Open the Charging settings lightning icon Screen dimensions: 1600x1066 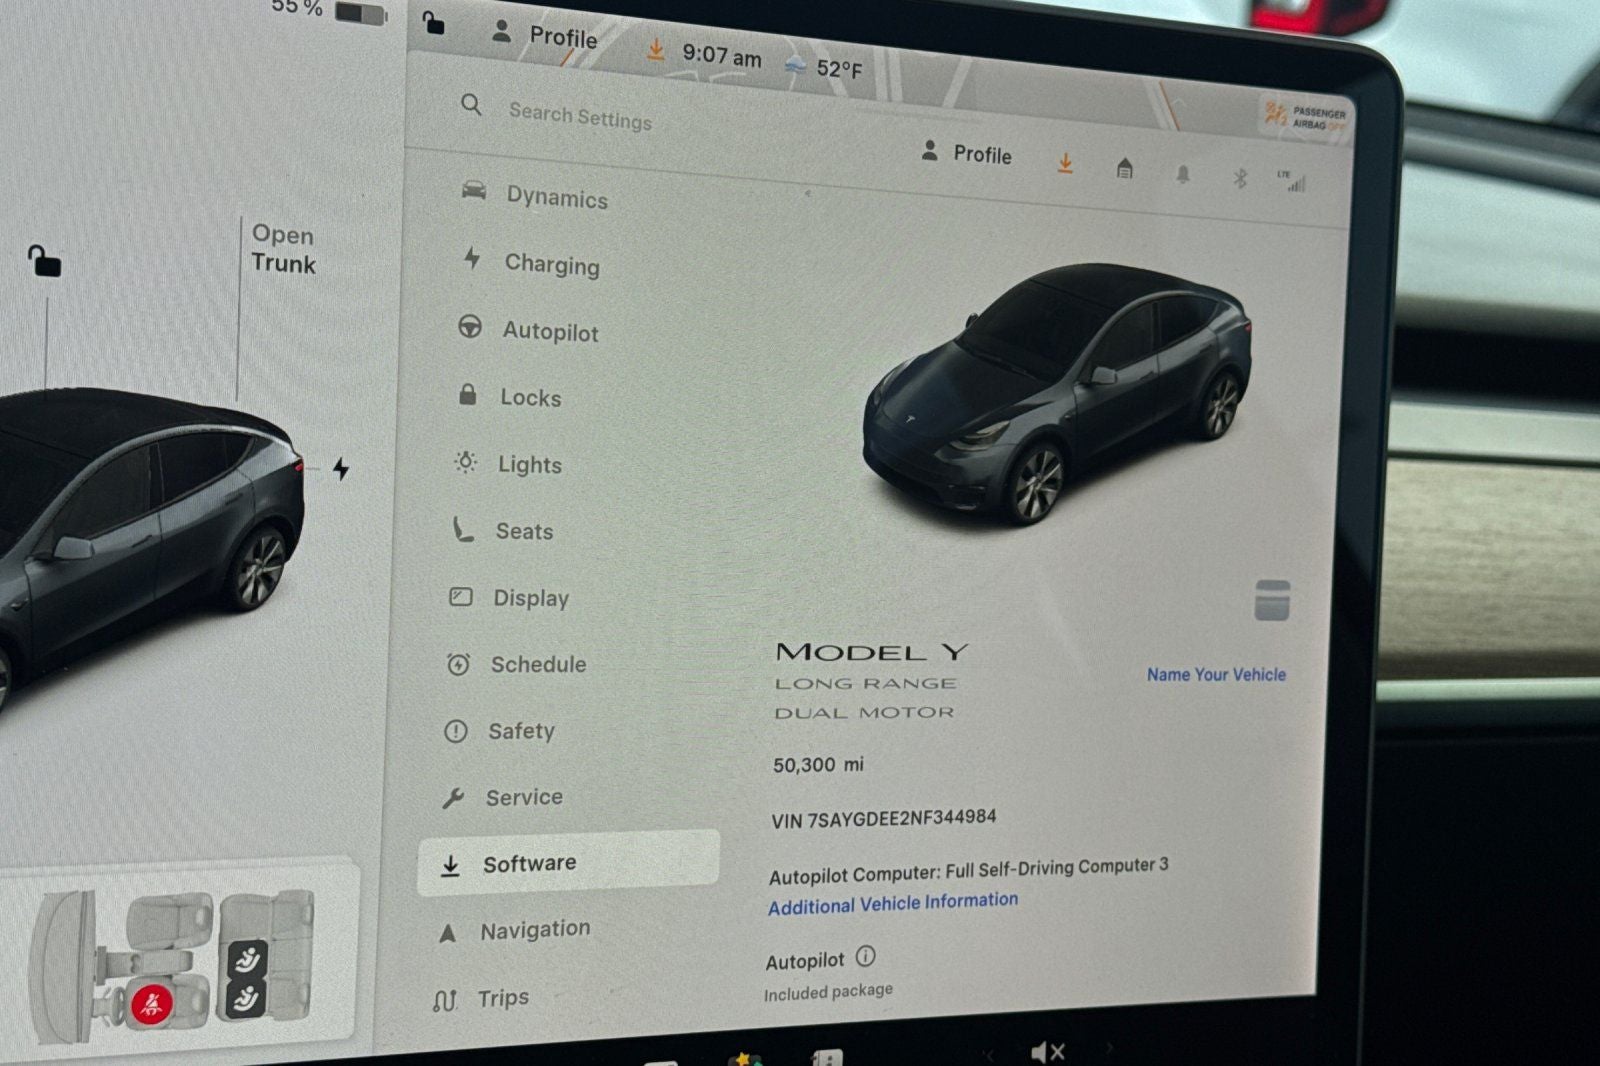pyautogui.click(x=471, y=260)
